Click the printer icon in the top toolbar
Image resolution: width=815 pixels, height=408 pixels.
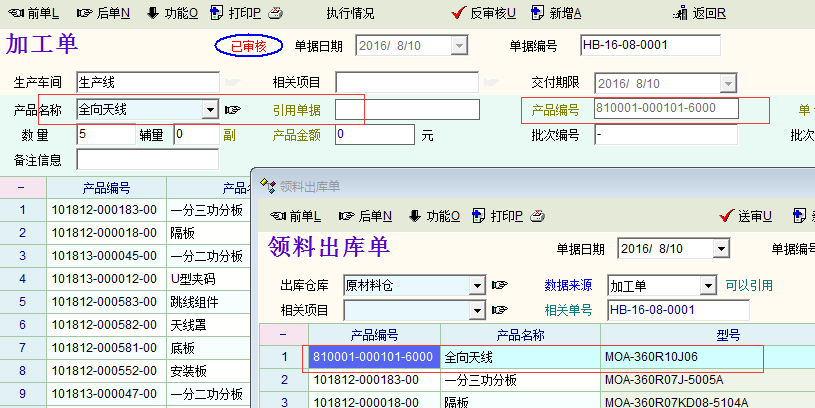pyautogui.click(x=221, y=13)
